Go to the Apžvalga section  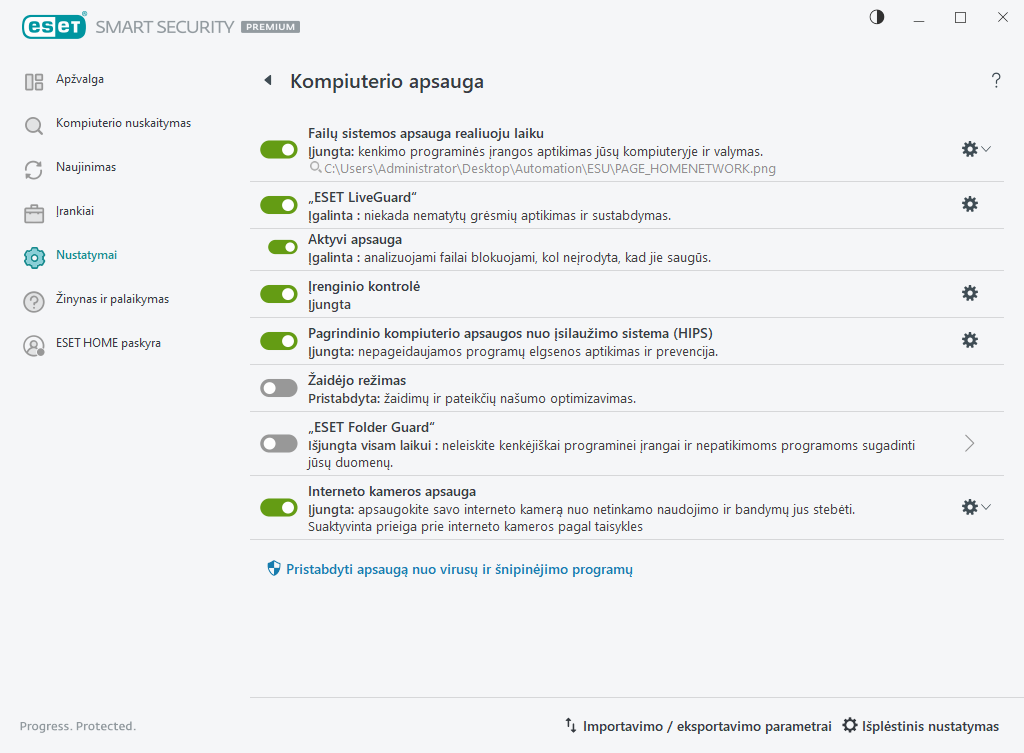point(79,80)
